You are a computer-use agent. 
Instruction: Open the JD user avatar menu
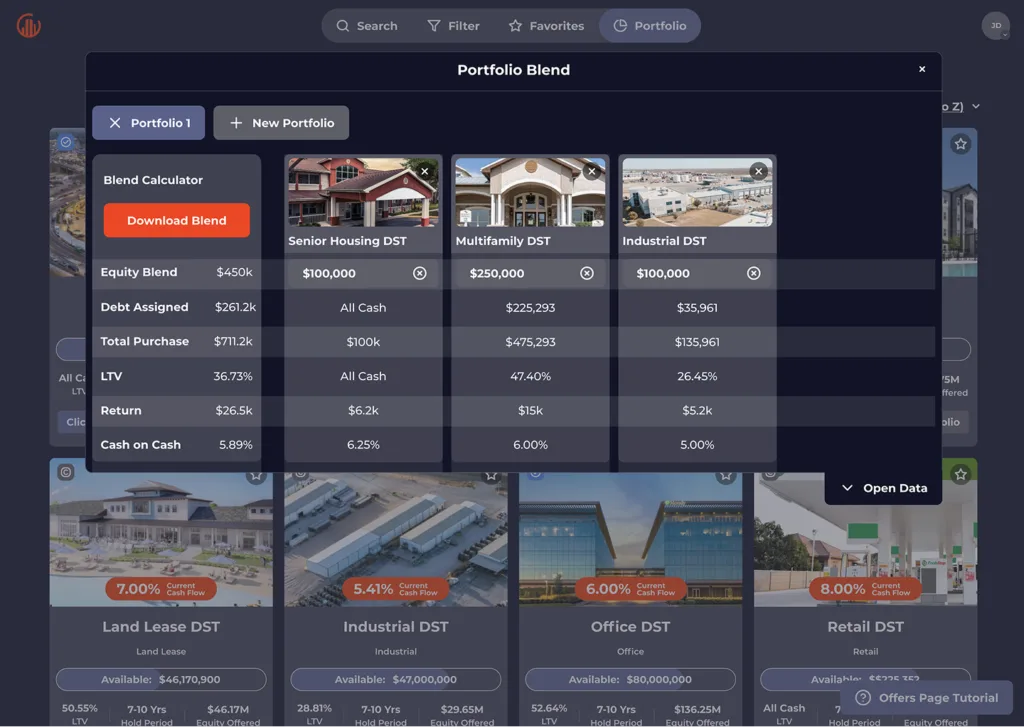(995, 26)
